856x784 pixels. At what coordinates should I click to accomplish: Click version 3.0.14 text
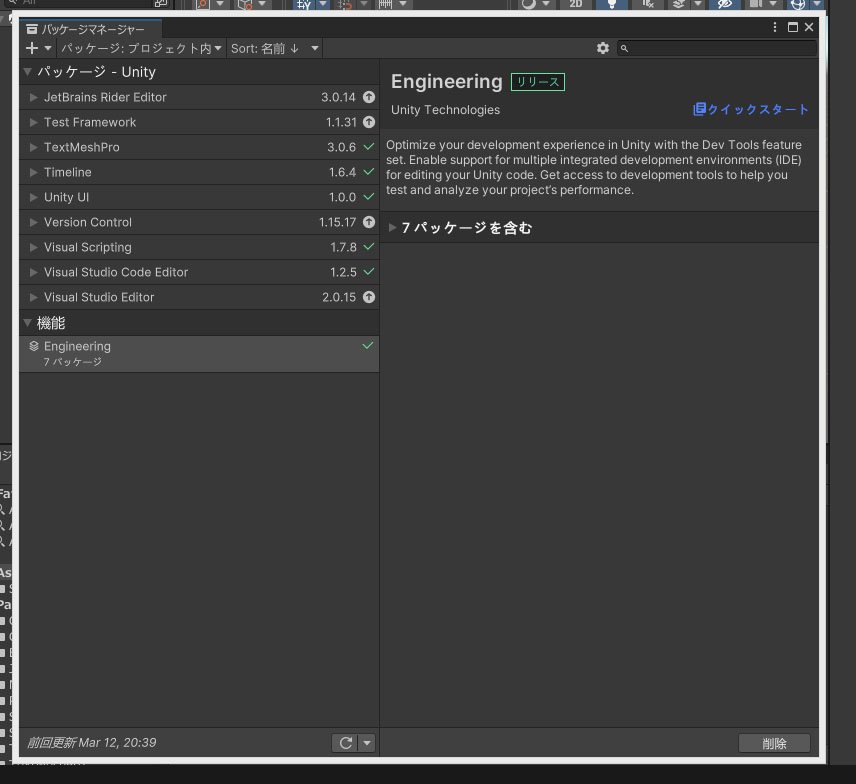click(x=338, y=97)
